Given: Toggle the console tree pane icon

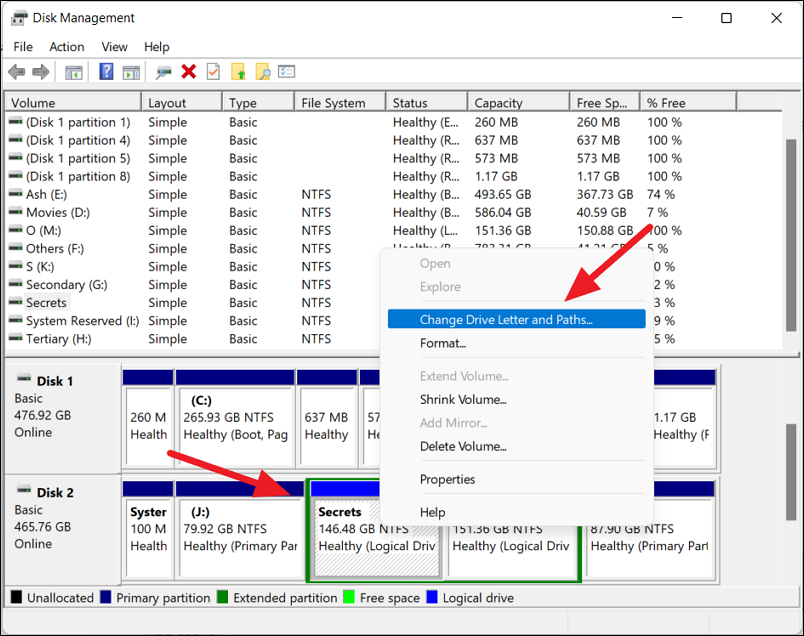Looking at the screenshot, I should pyautogui.click(x=74, y=72).
